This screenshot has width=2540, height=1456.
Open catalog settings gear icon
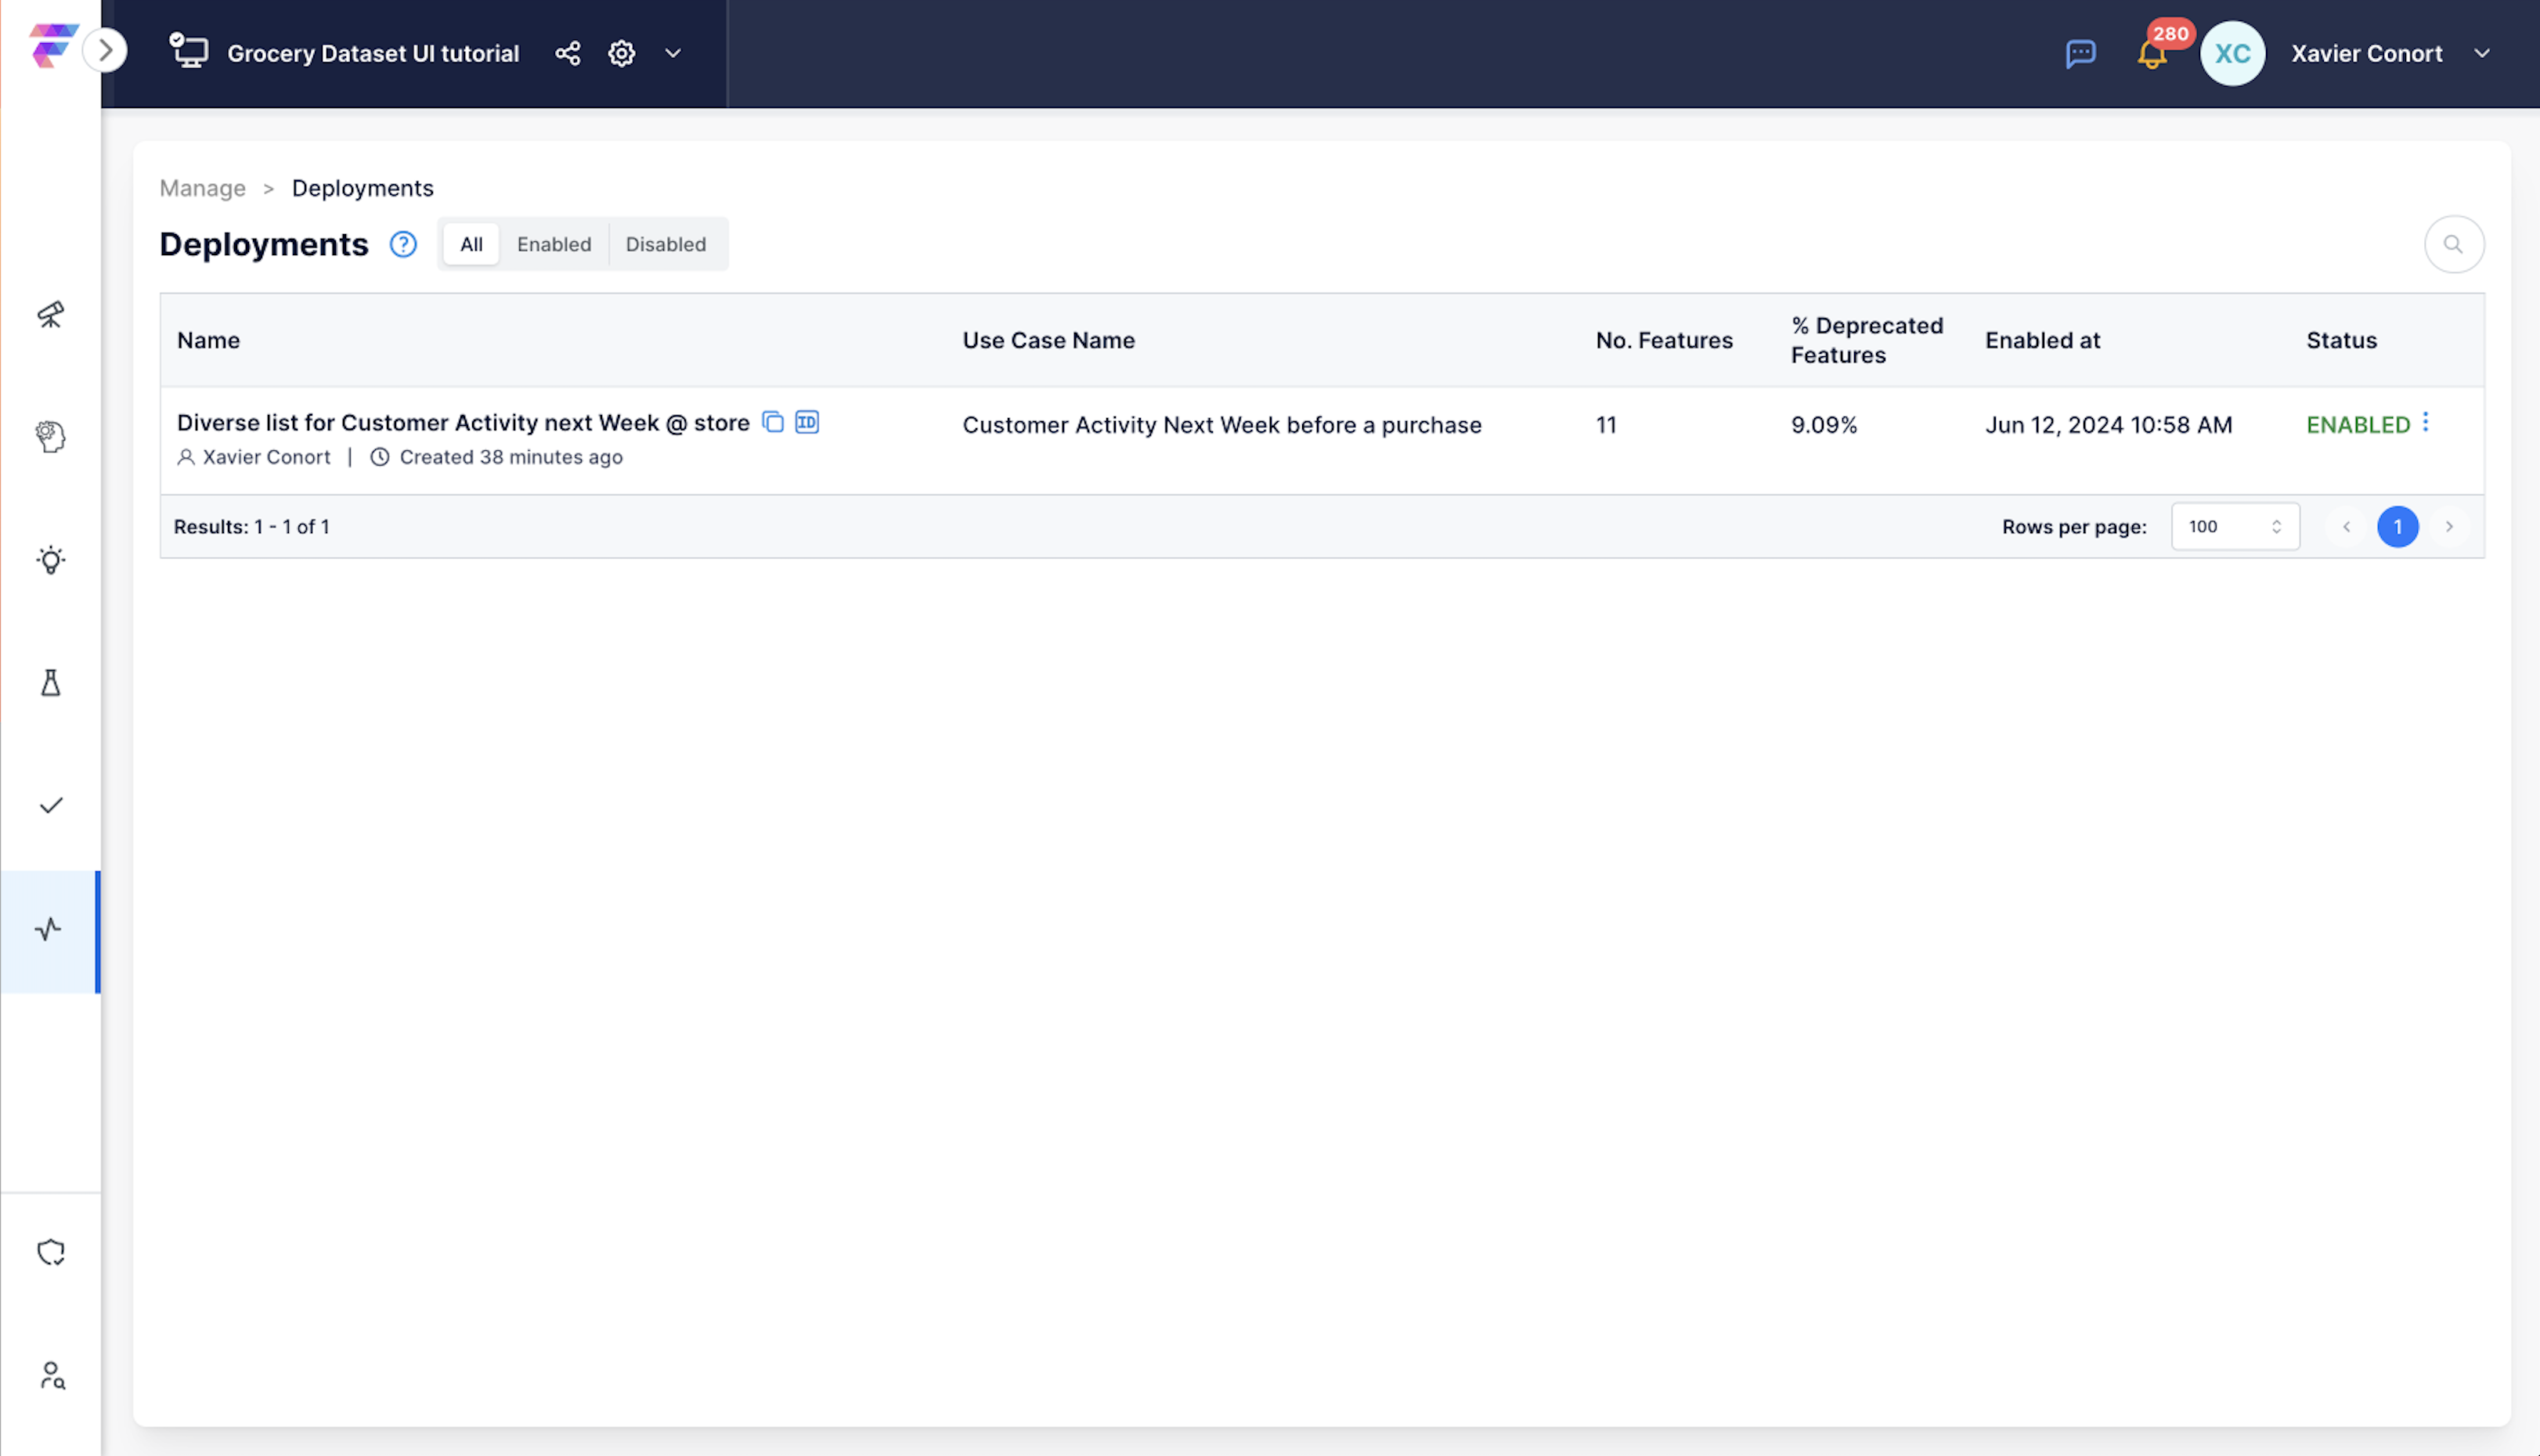pos(622,53)
